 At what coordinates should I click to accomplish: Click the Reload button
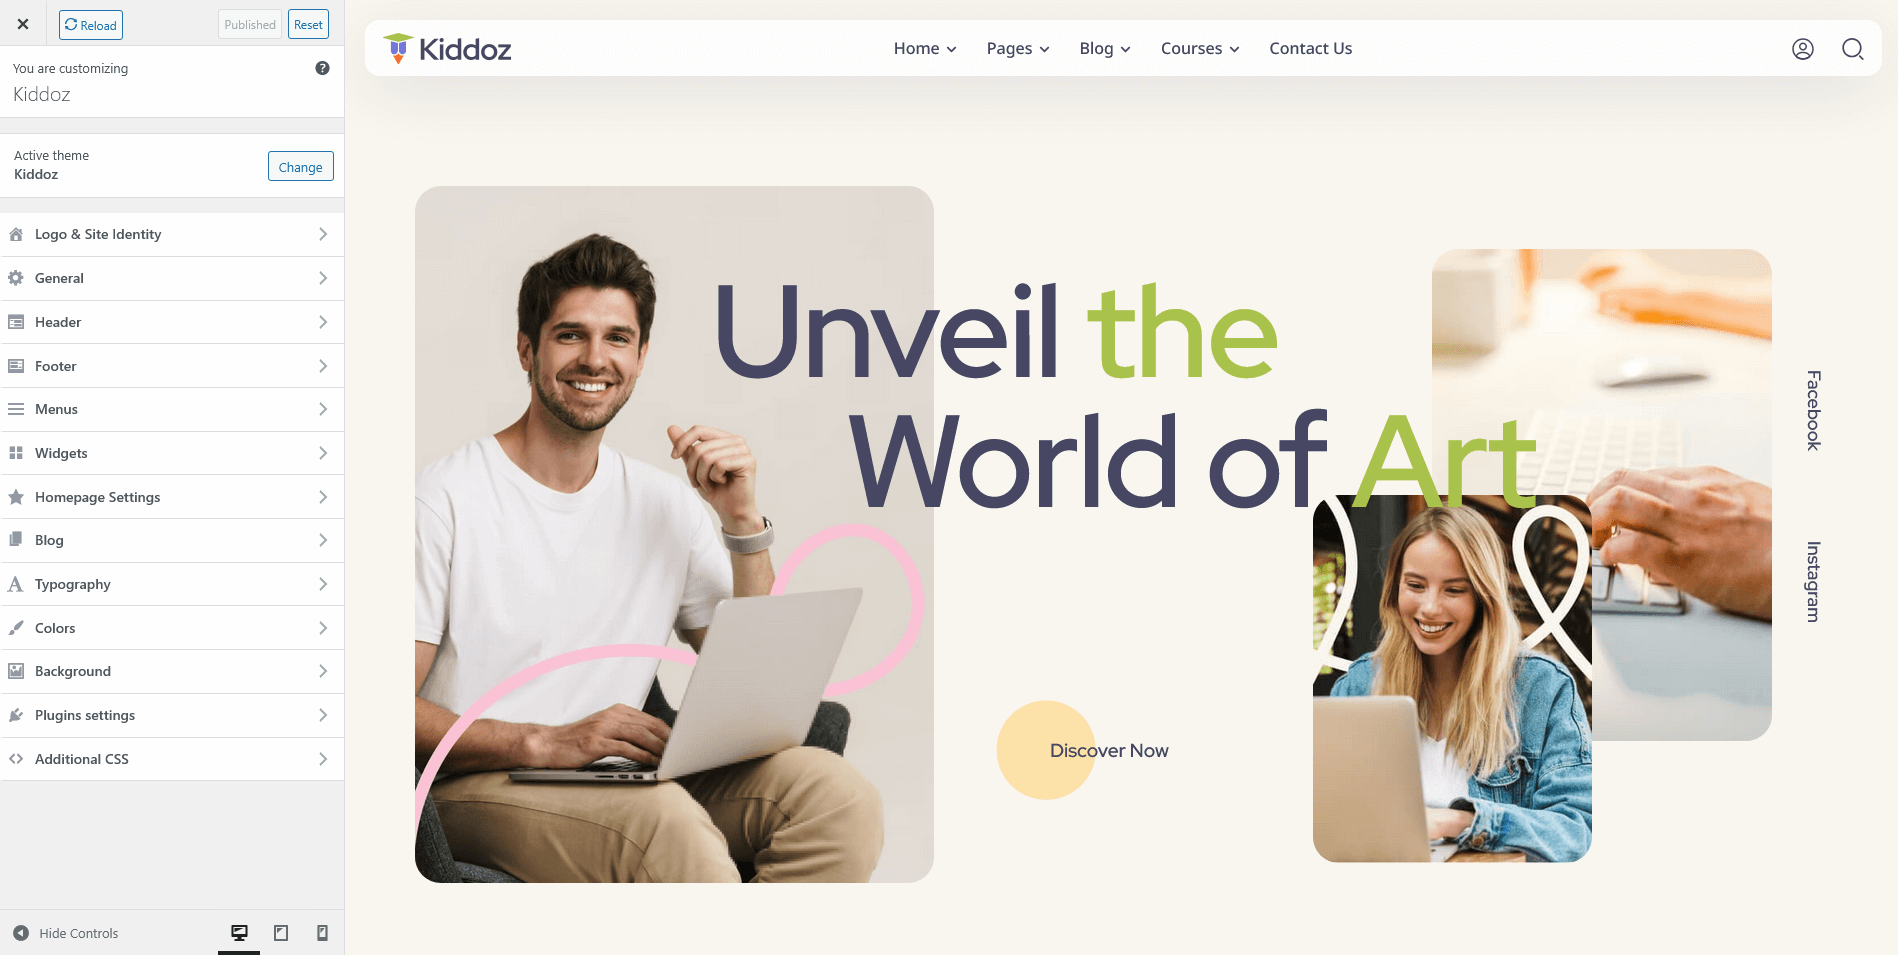tap(91, 25)
